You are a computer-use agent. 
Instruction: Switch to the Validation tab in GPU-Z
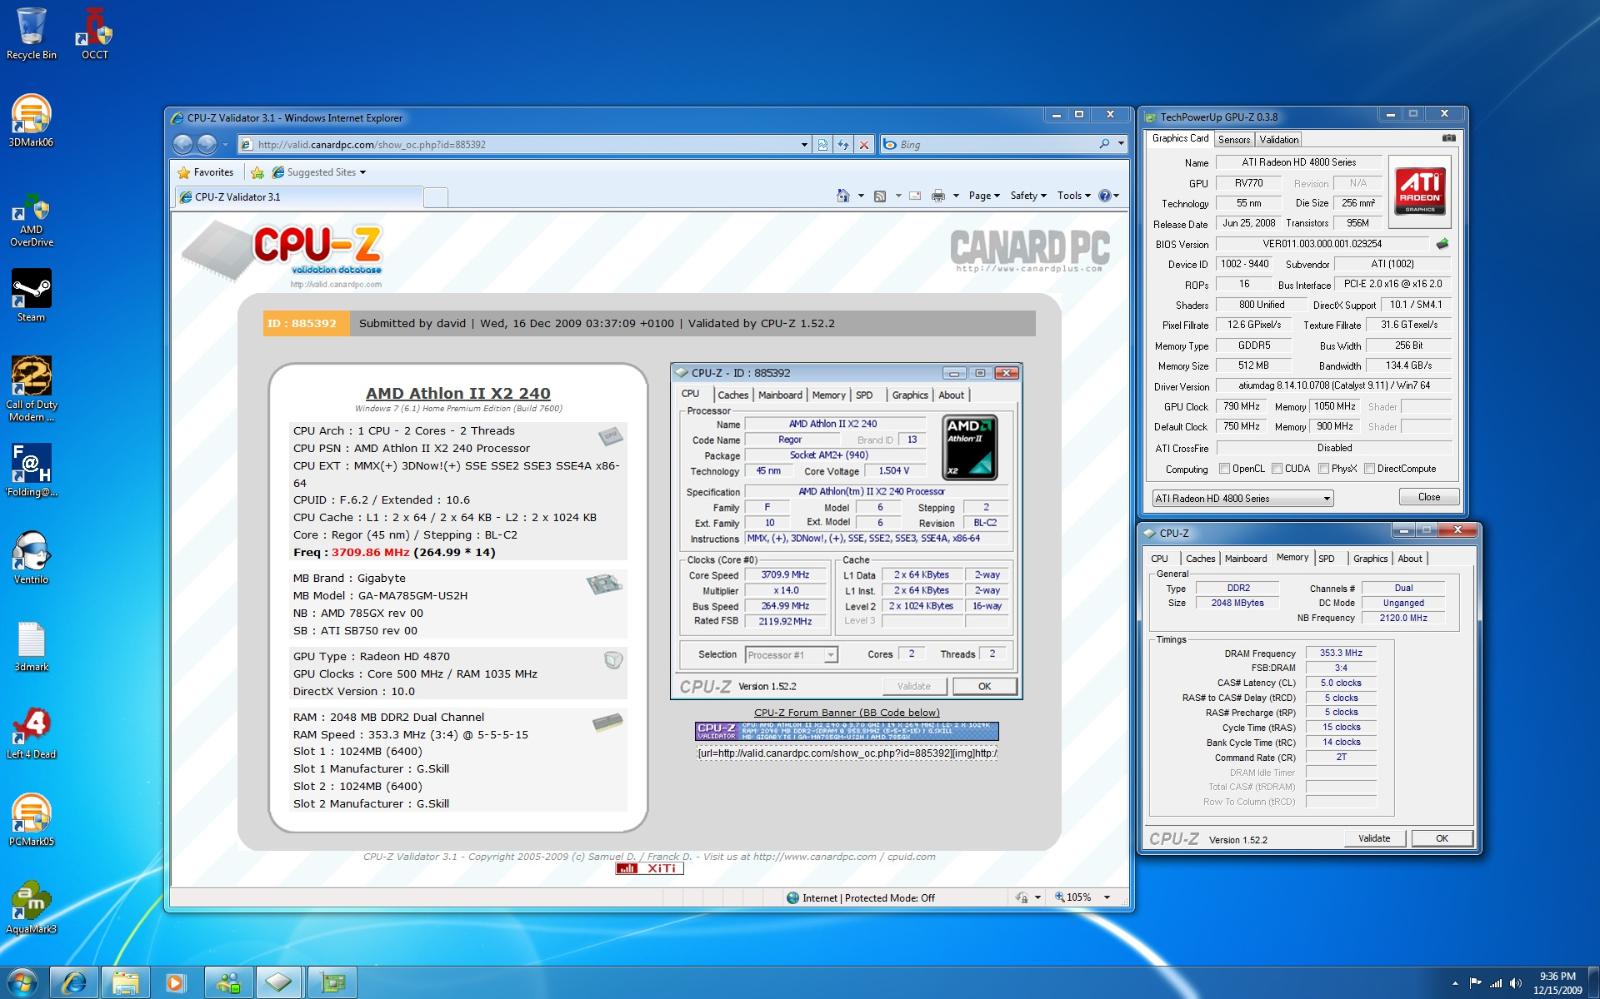click(1278, 139)
